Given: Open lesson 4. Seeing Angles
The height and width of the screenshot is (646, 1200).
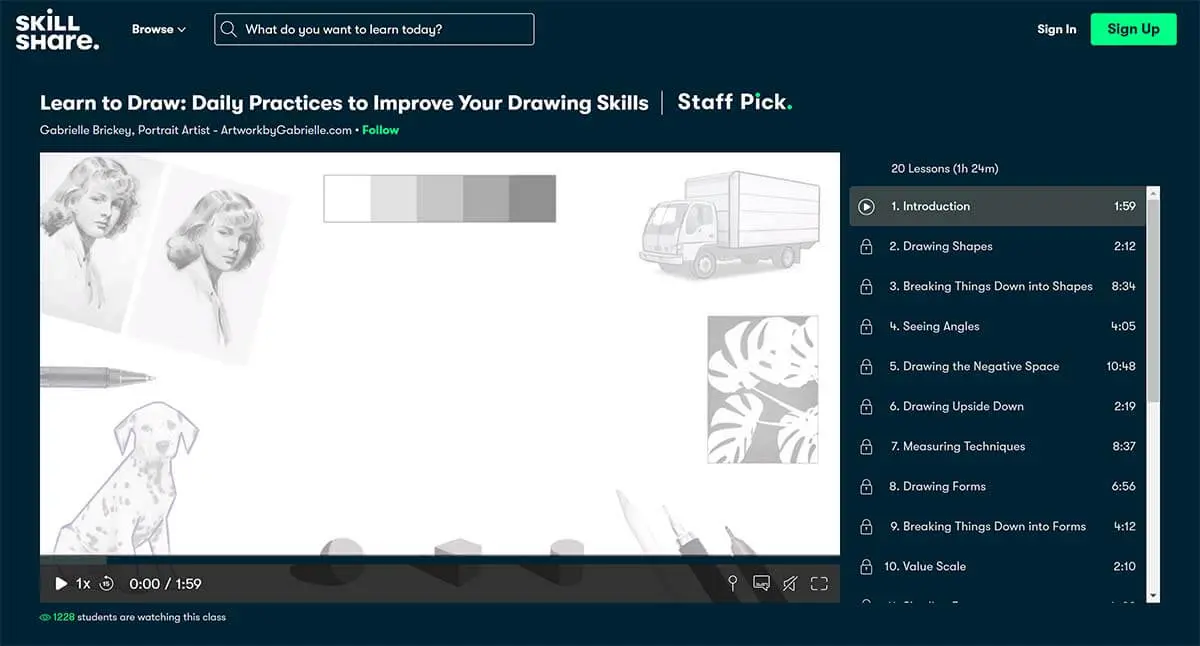Looking at the screenshot, I should [997, 326].
